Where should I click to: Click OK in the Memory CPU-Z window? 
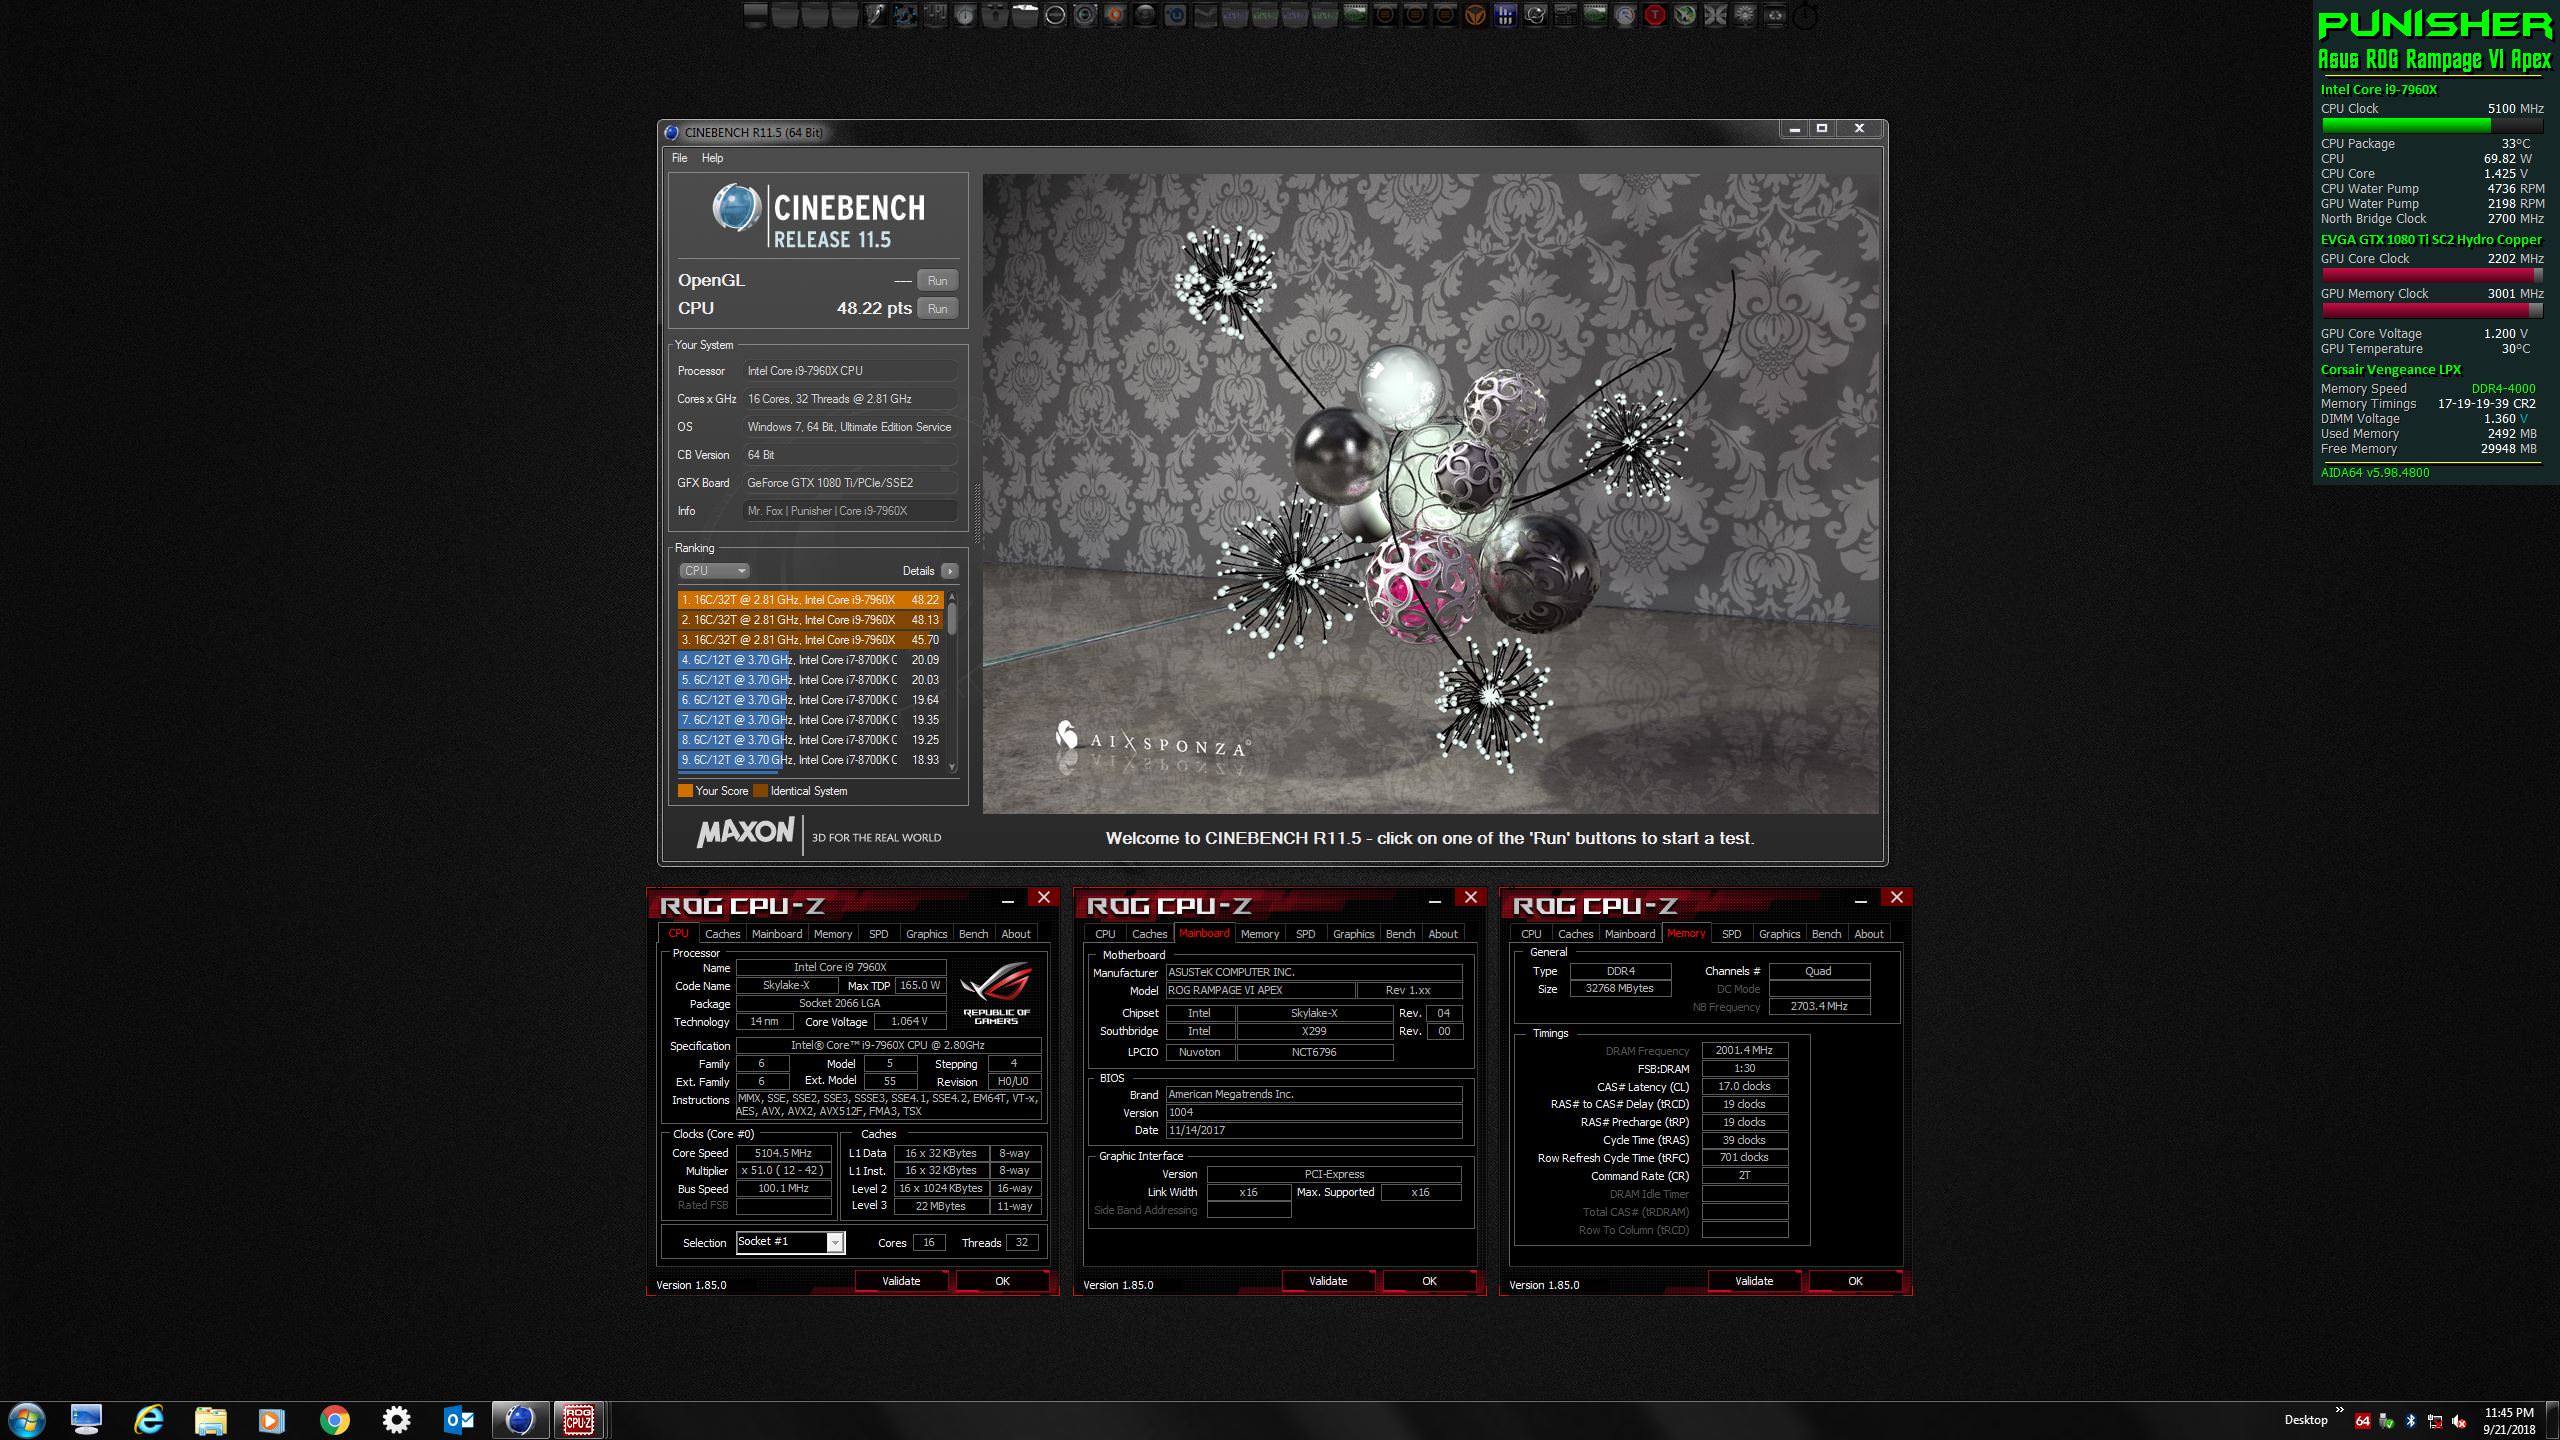(1855, 1281)
